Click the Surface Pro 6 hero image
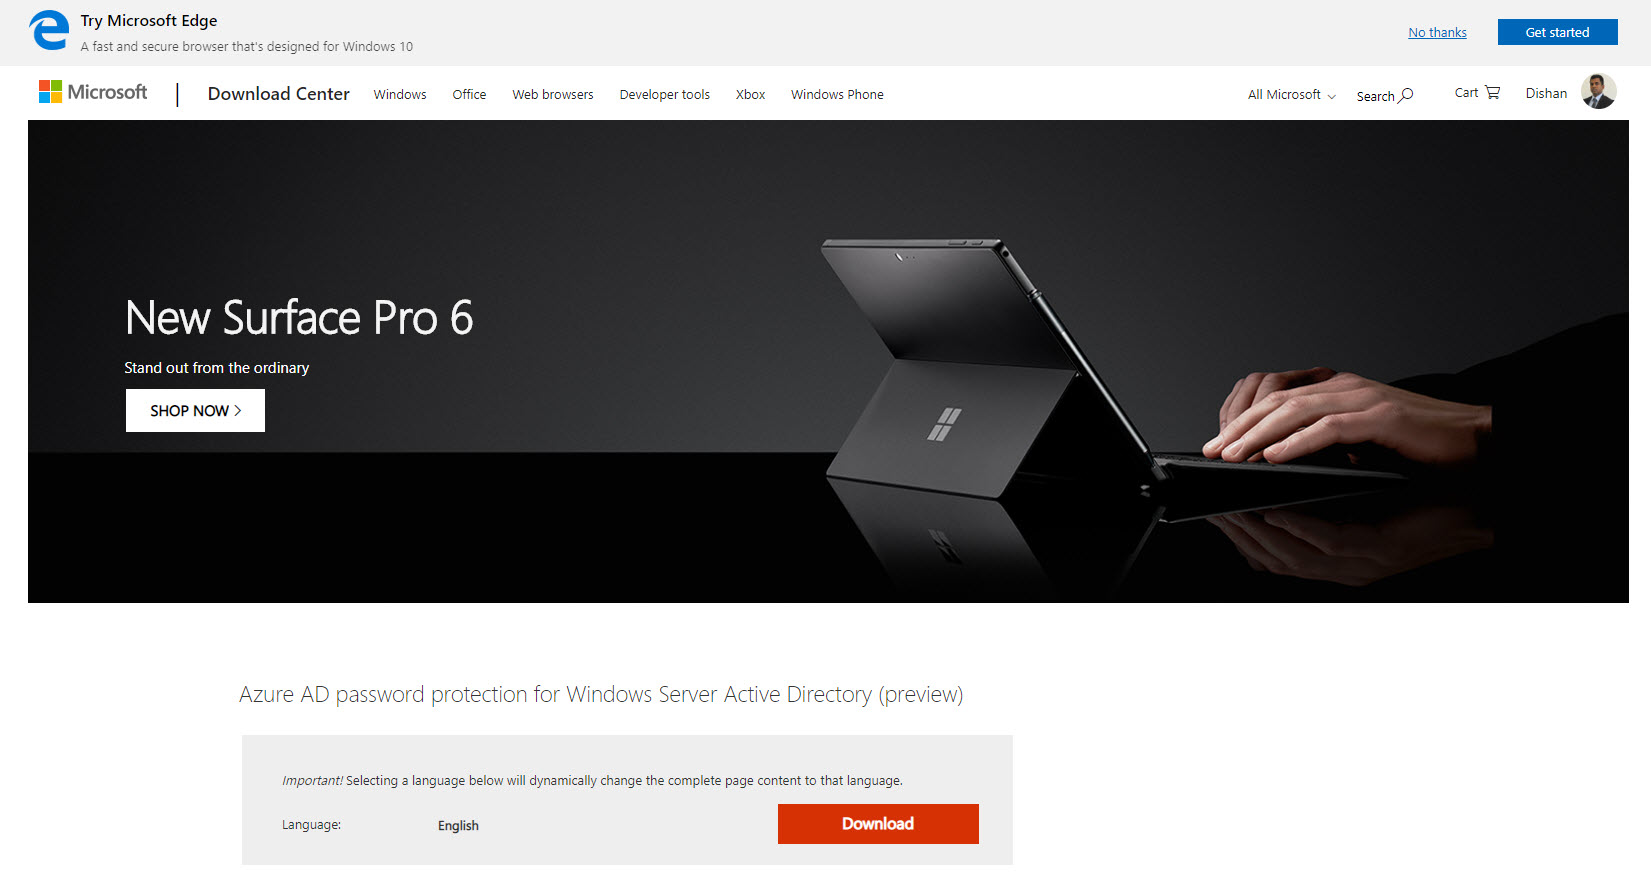Screen dimensions: 1651x884 click(x=828, y=361)
